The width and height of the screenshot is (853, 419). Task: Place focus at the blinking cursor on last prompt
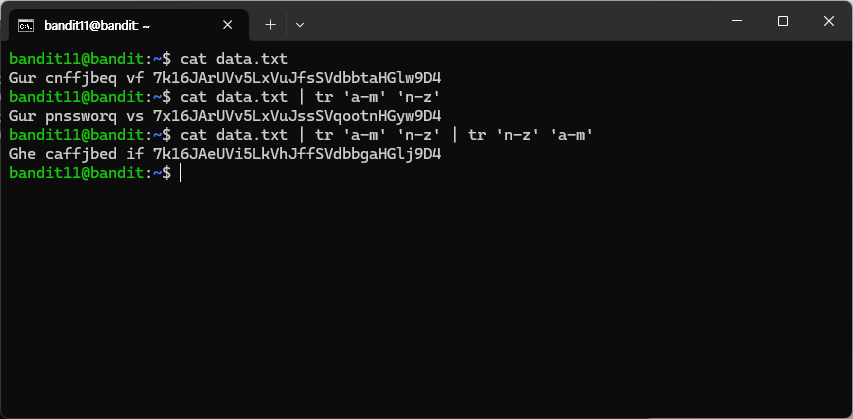[181, 174]
